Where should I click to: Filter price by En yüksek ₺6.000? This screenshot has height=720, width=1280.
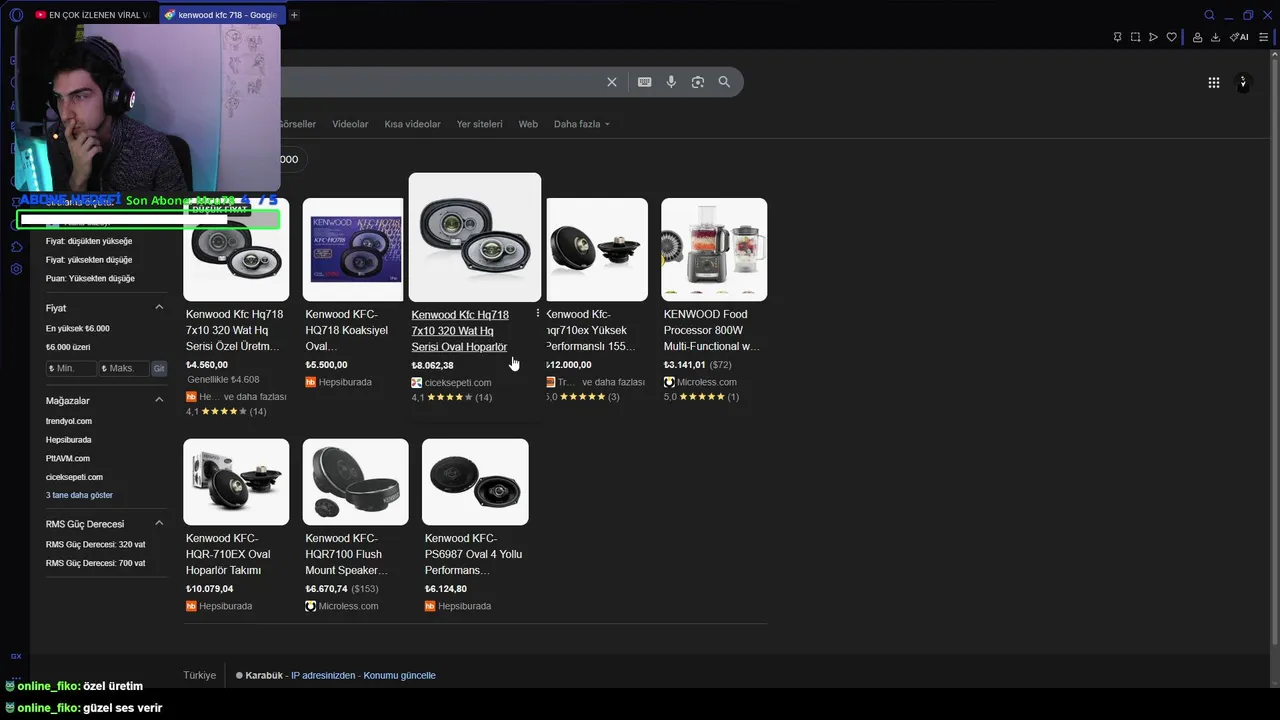click(78, 328)
